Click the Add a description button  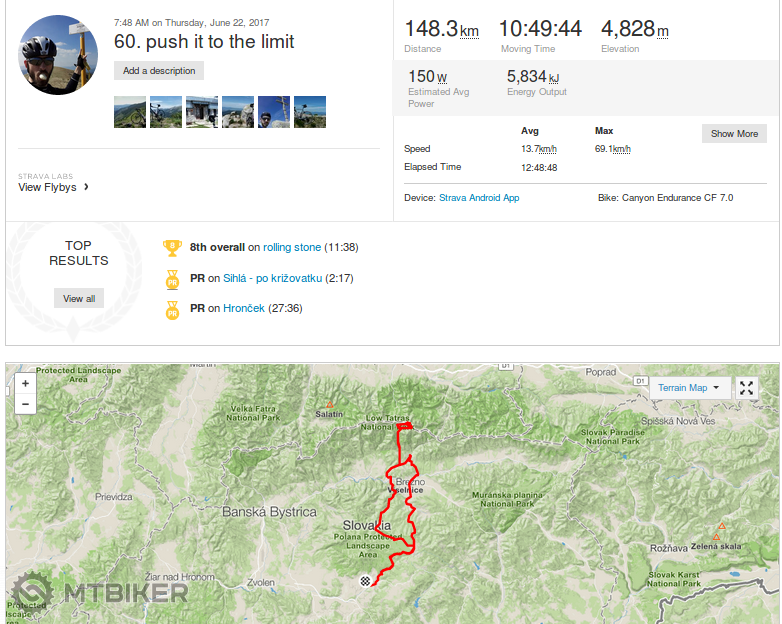(159, 71)
